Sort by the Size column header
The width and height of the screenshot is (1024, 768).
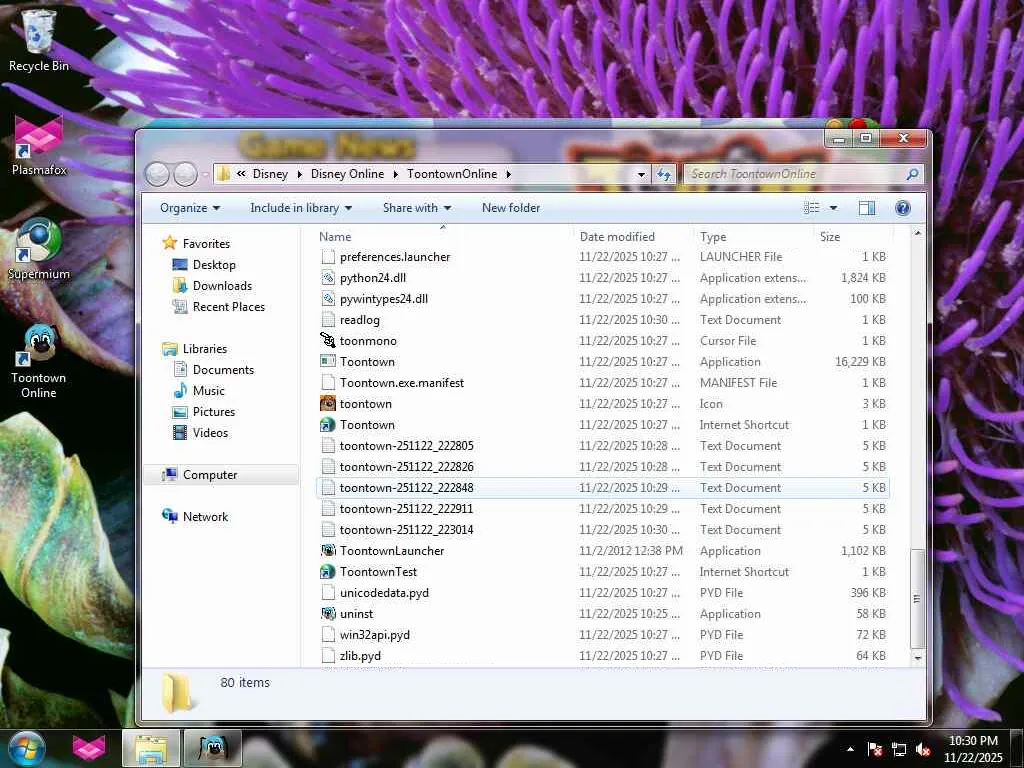click(852, 236)
